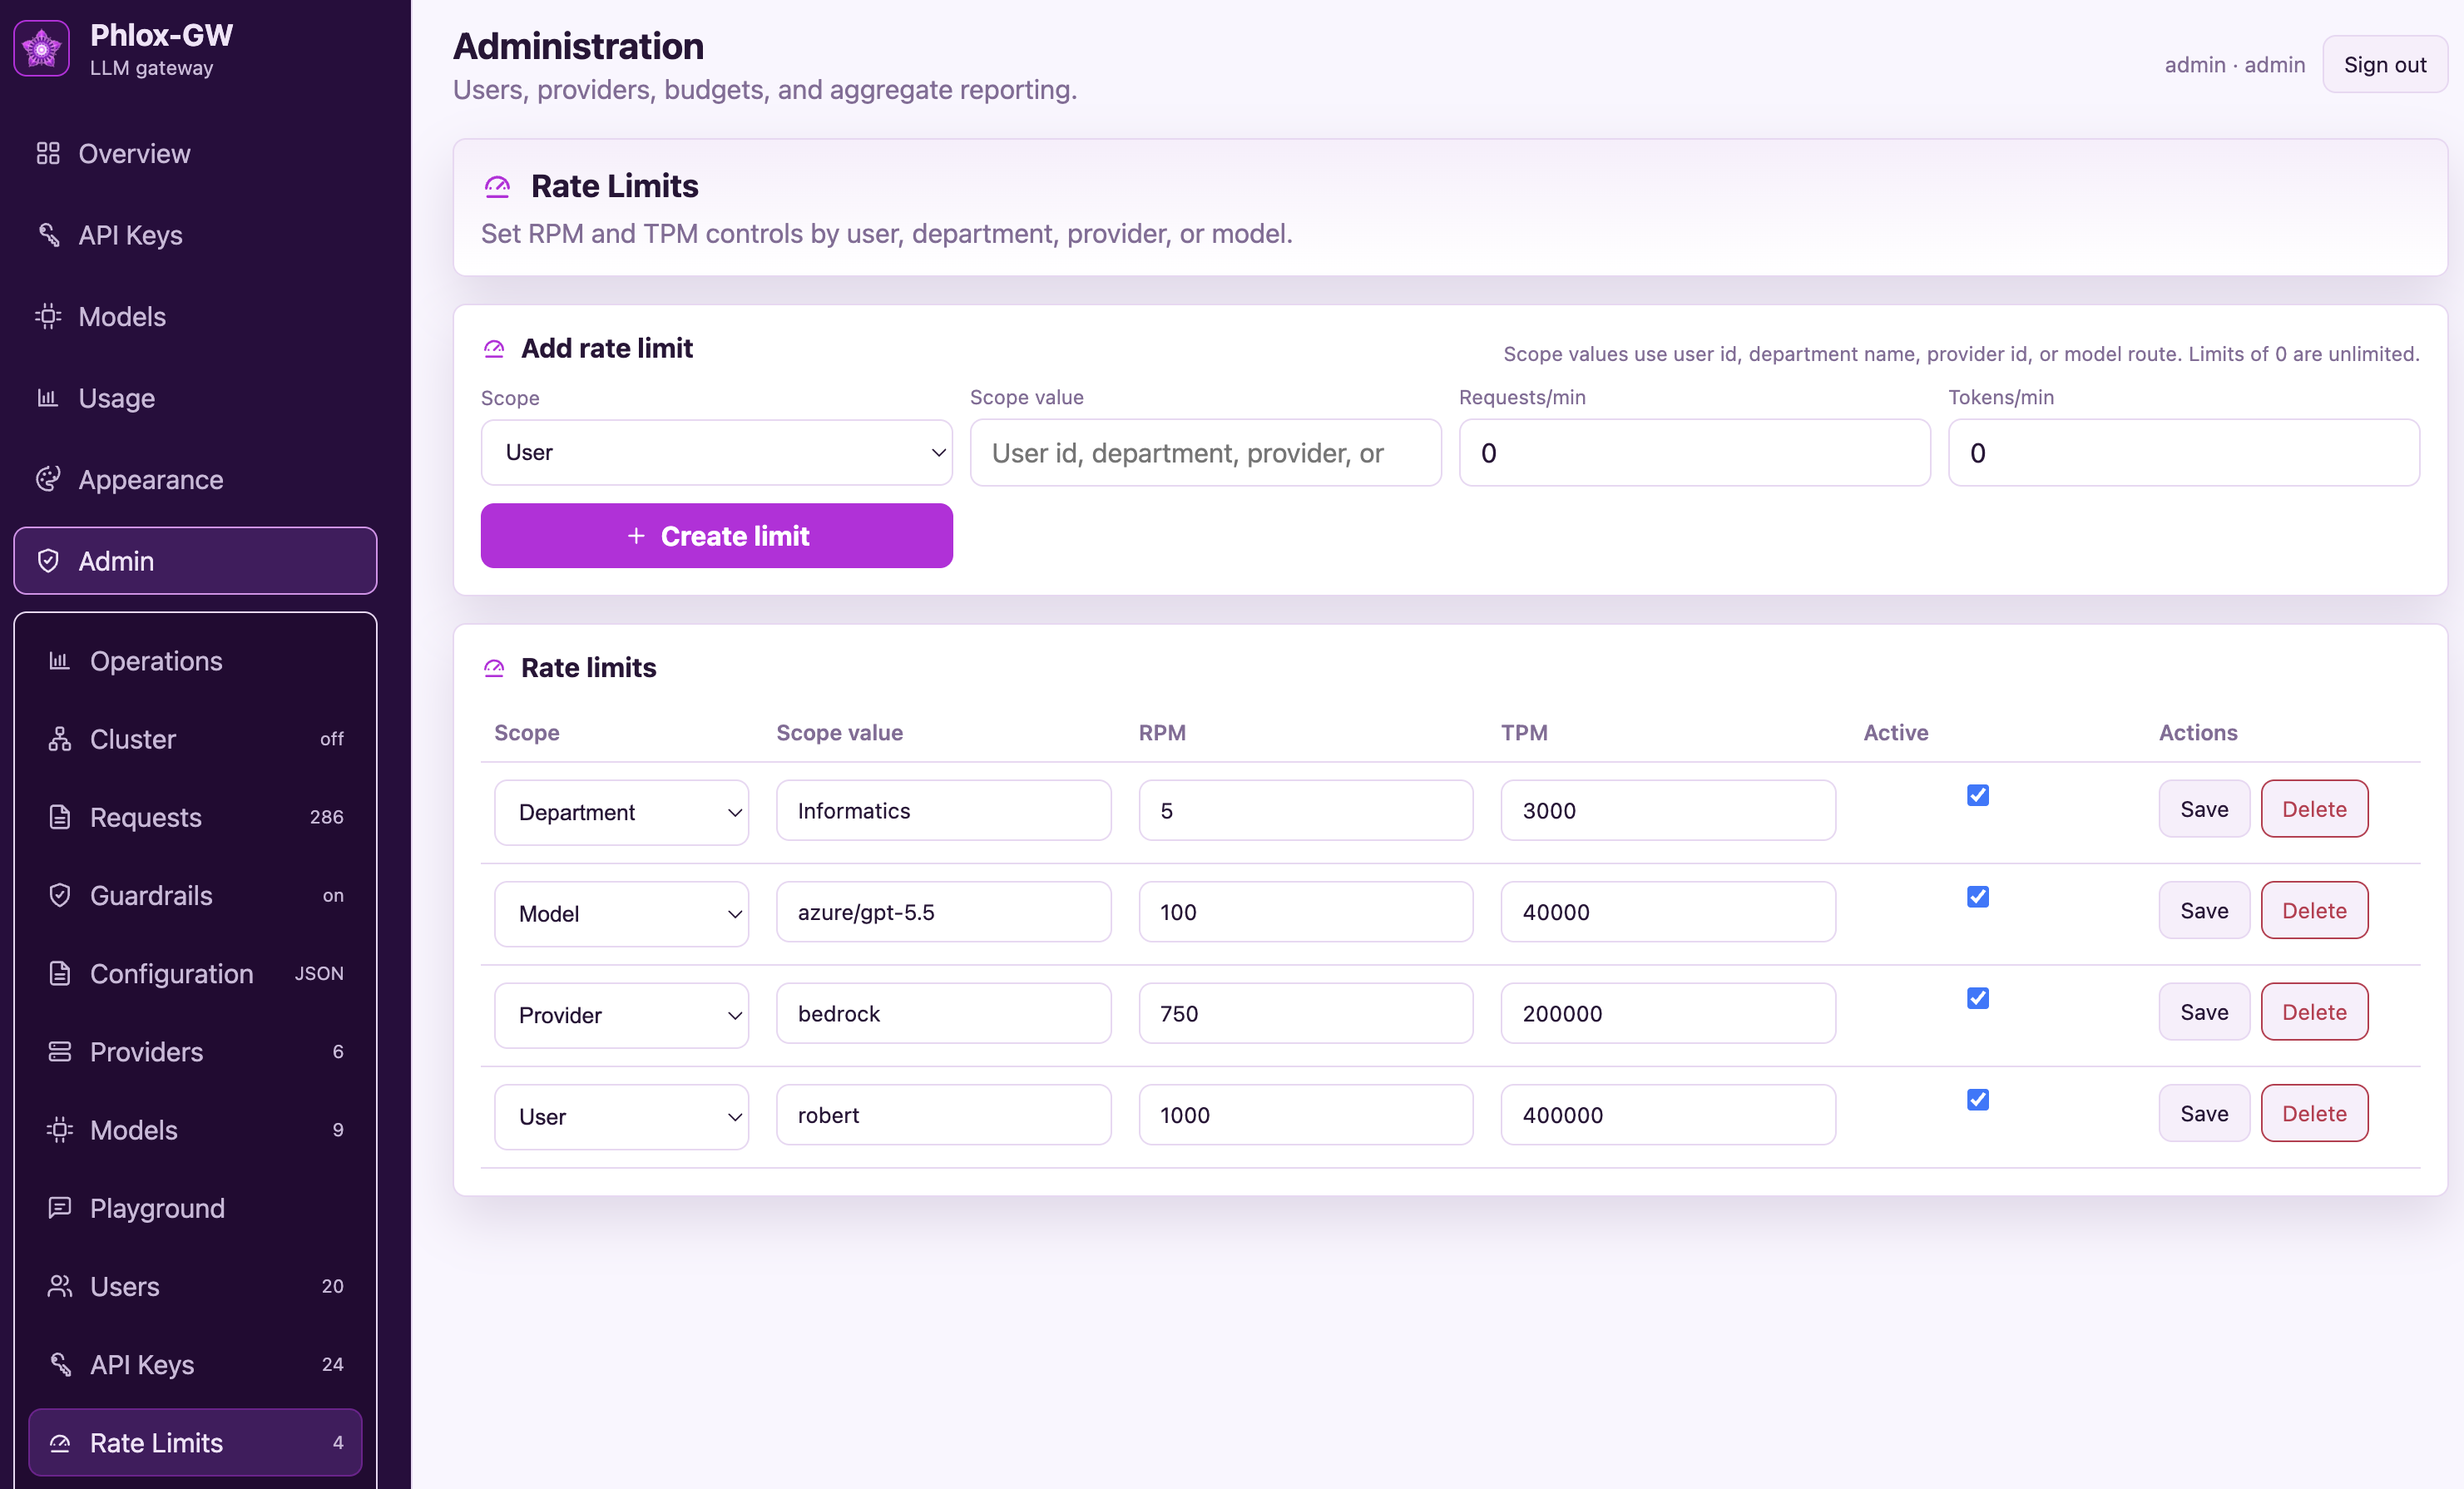
Task: Click the Overview grid icon
Action: click(x=48, y=153)
